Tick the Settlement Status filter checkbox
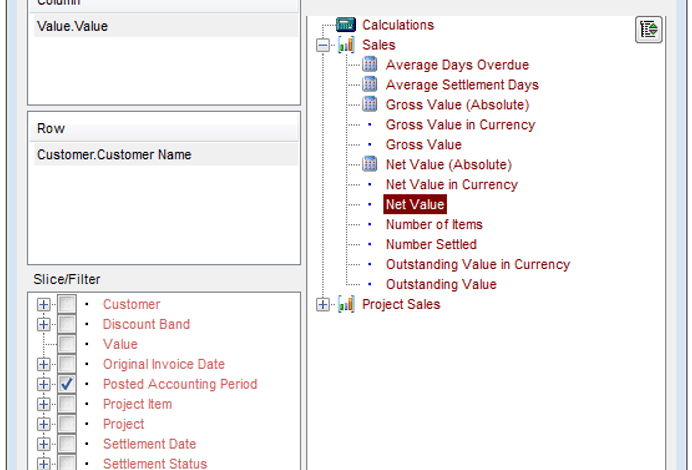 (67, 462)
